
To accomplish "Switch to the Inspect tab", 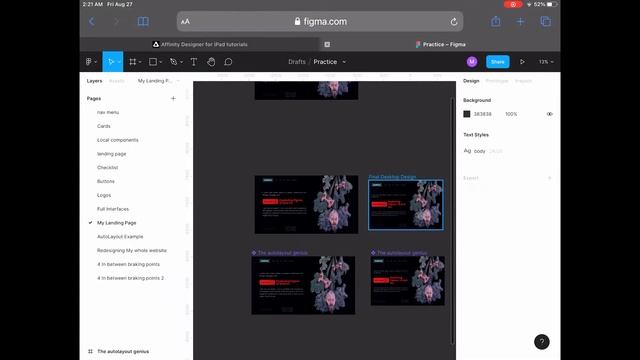I will tap(523, 81).
